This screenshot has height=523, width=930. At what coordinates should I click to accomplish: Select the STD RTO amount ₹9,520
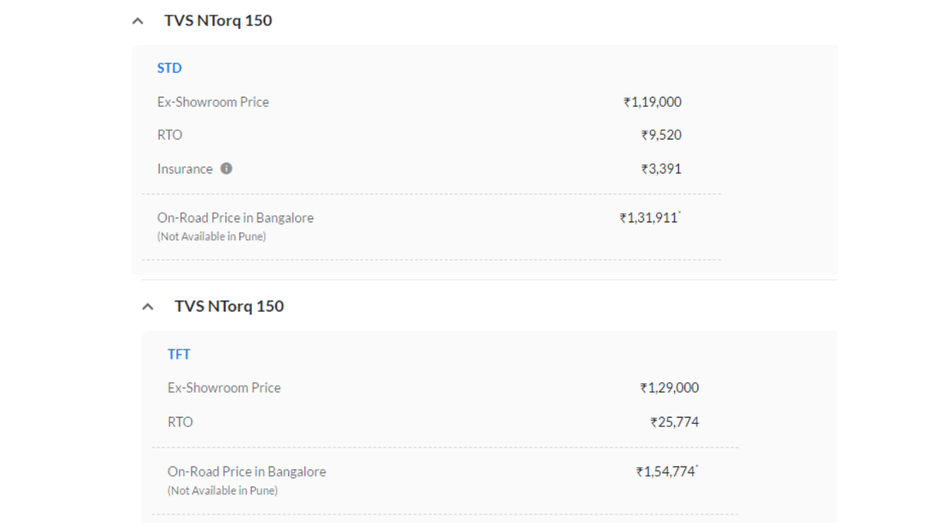click(661, 135)
